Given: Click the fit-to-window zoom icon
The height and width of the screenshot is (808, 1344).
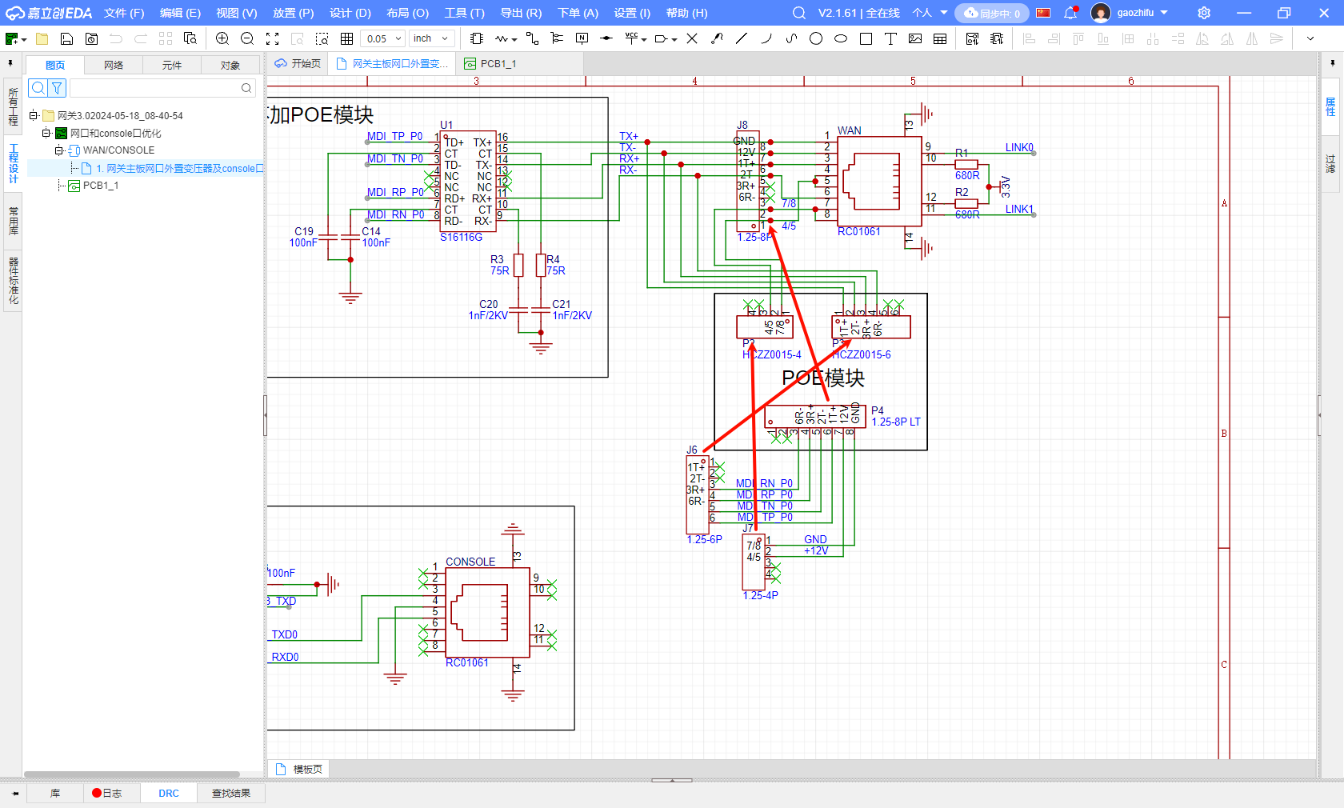Looking at the screenshot, I should coord(272,39).
